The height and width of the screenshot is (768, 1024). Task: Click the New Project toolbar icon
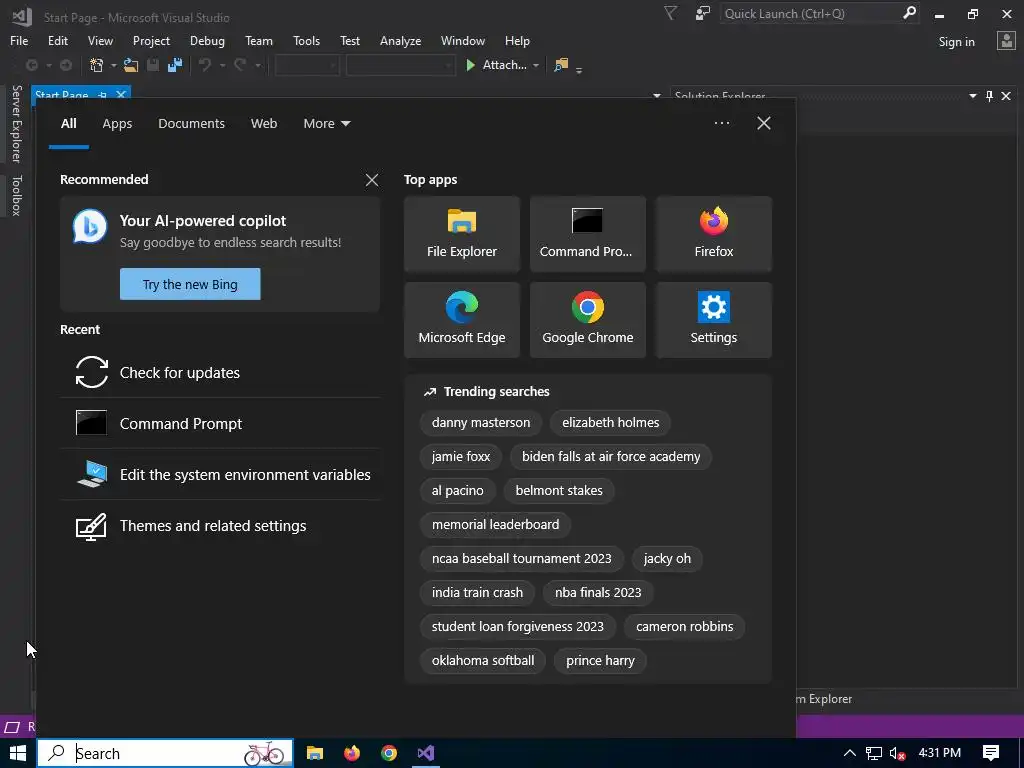(97, 65)
